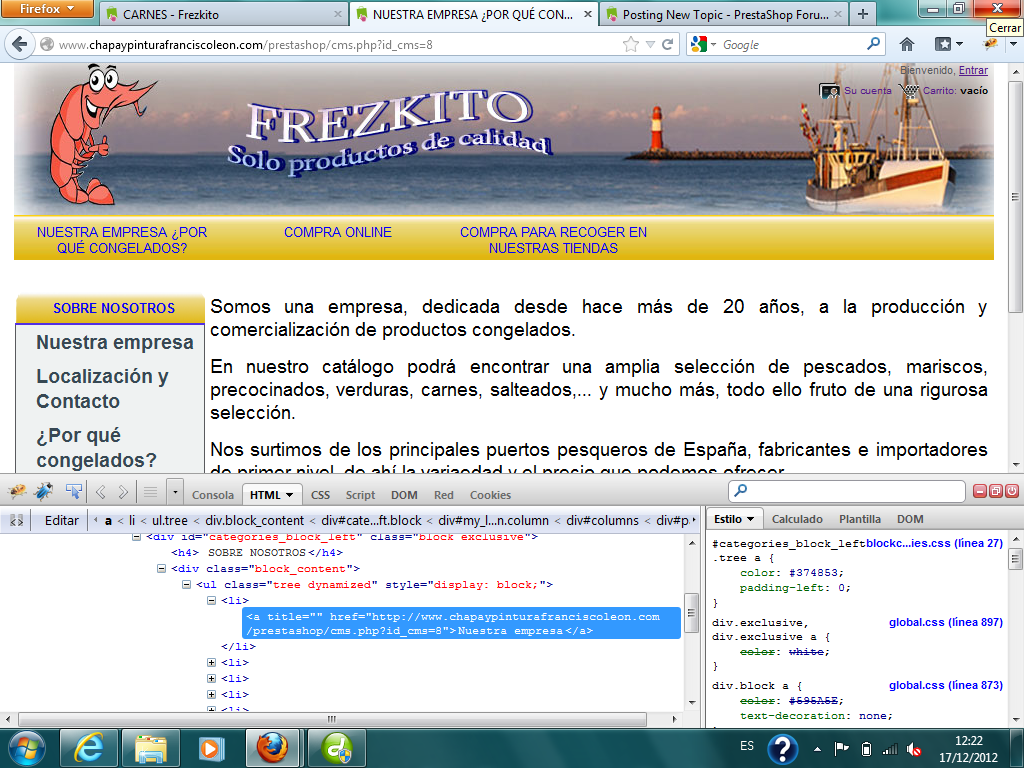Expand the third li node
This screenshot has height=768, width=1024.
pos(211,679)
